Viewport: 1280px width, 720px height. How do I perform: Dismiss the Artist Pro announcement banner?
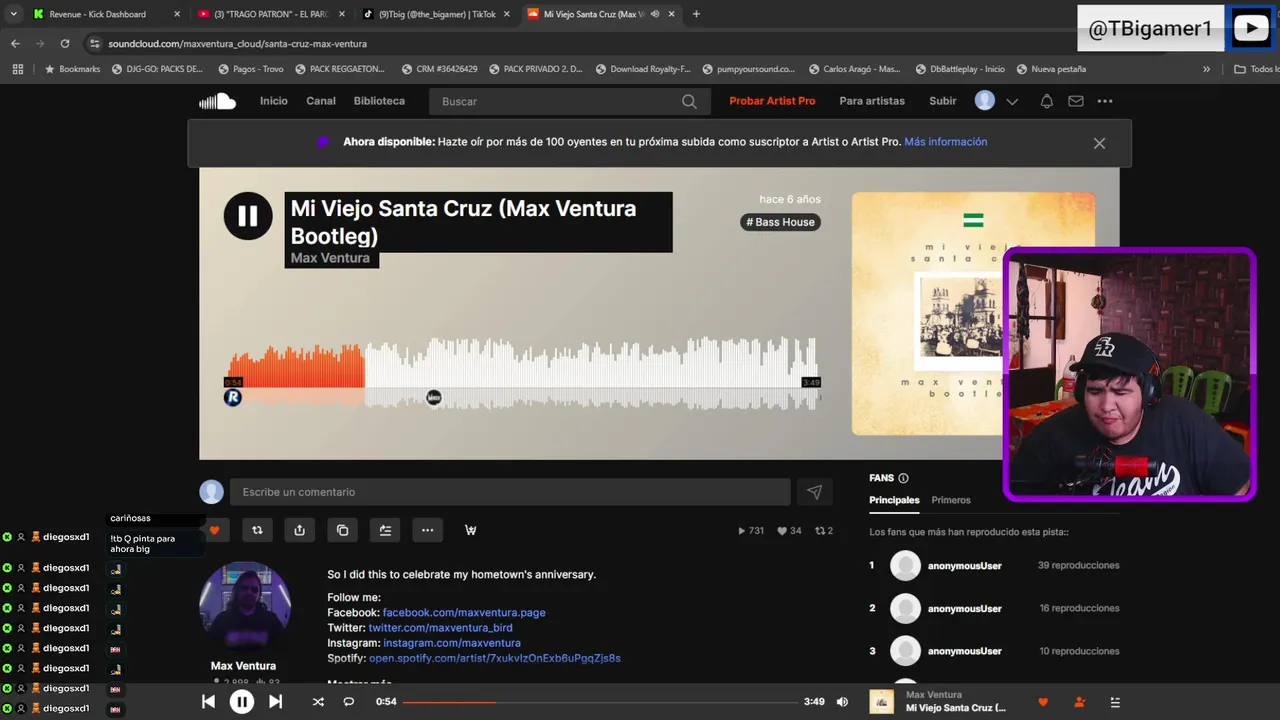[1099, 143]
